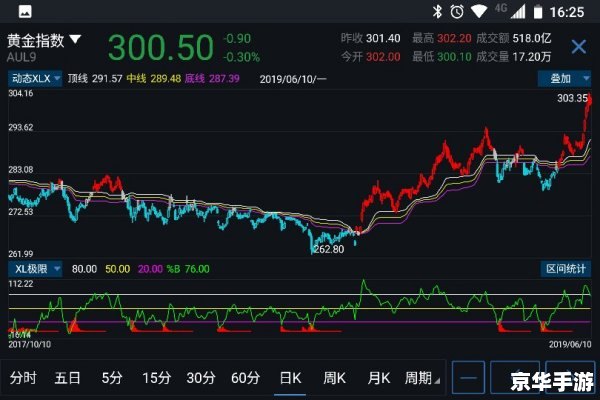600x400 pixels.
Task: Tap the battery status icon
Action: pos(538,12)
